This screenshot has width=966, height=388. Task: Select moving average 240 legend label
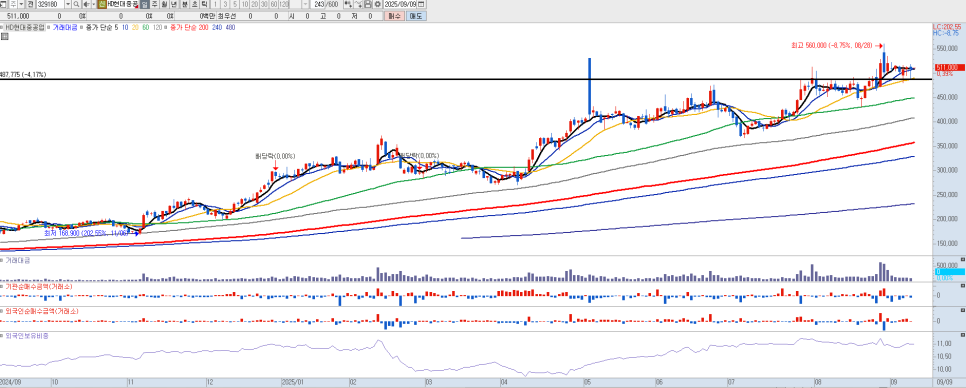click(x=217, y=28)
